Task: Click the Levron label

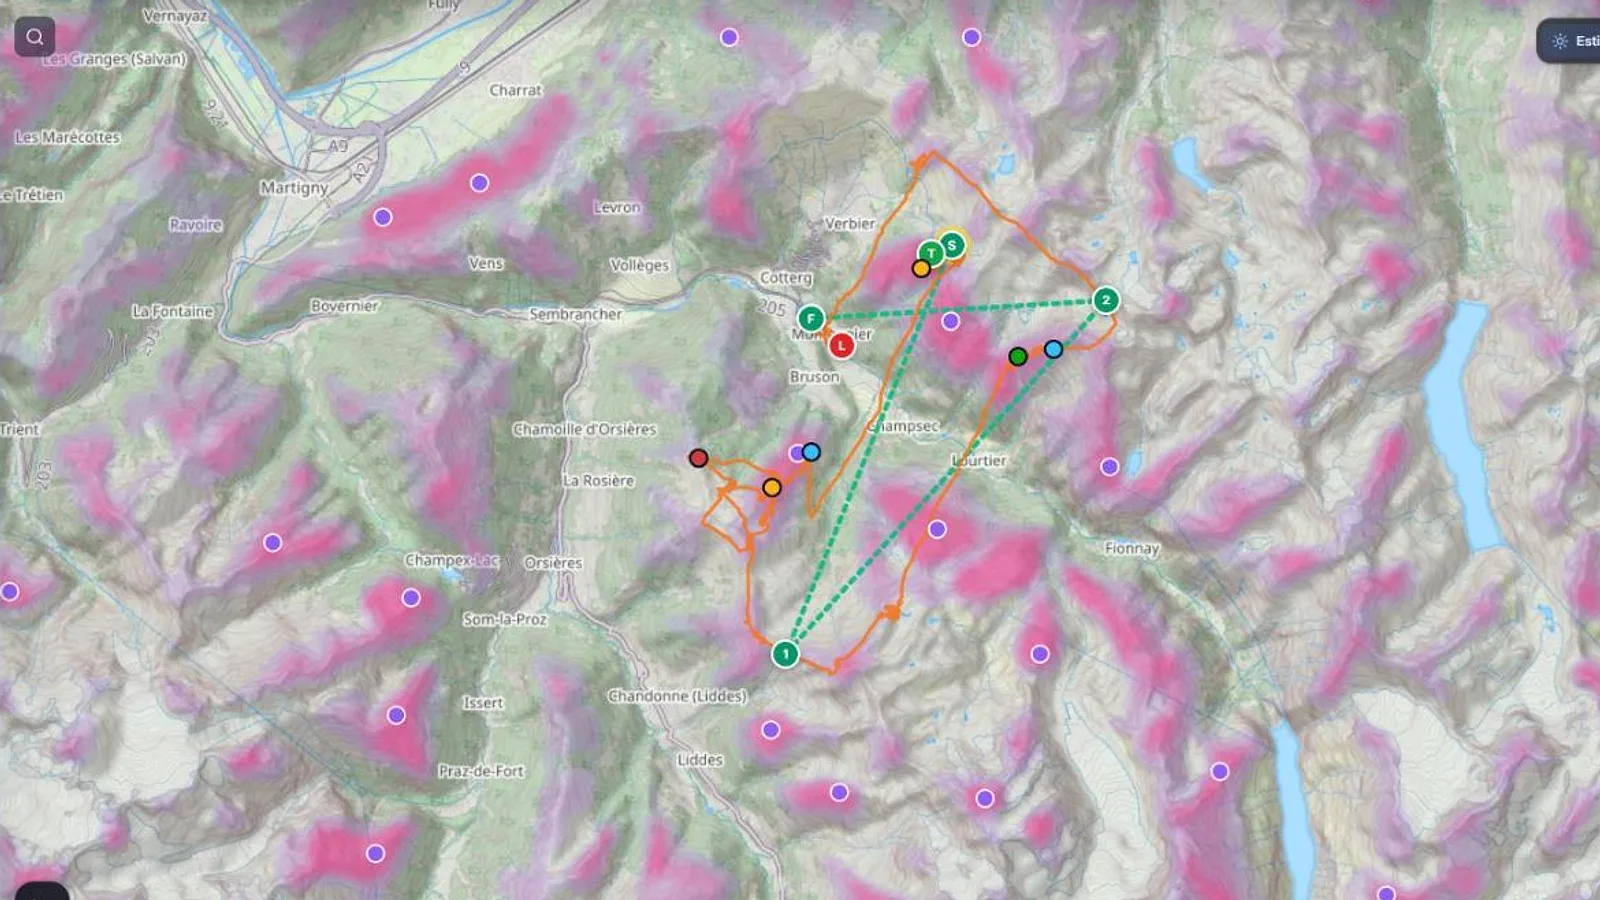Action: click(x=617, y=207)
